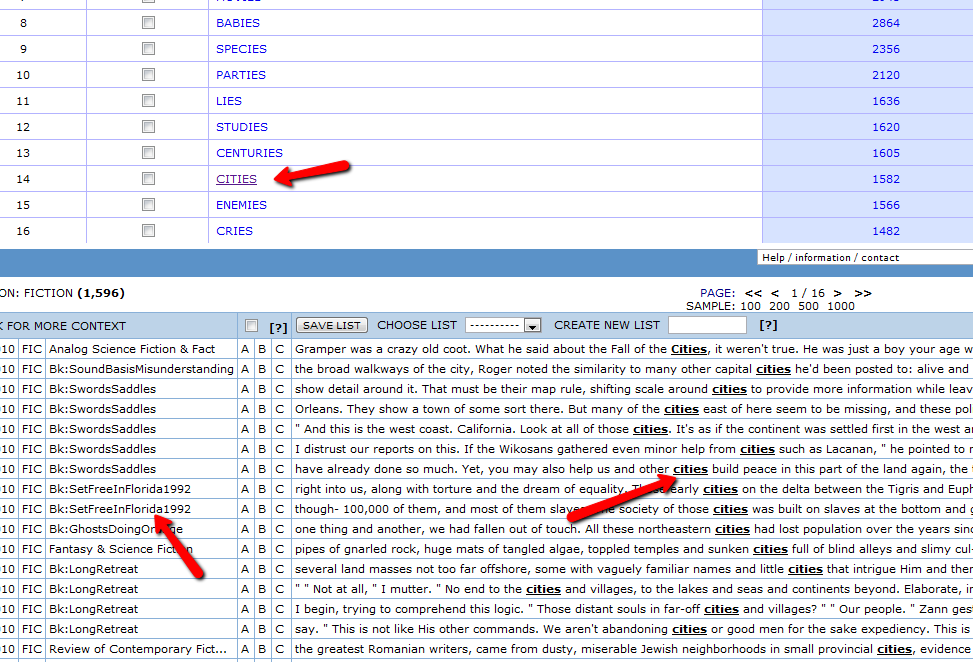Click 'cities' in the Romanian writers line

(x=894, y=649)
